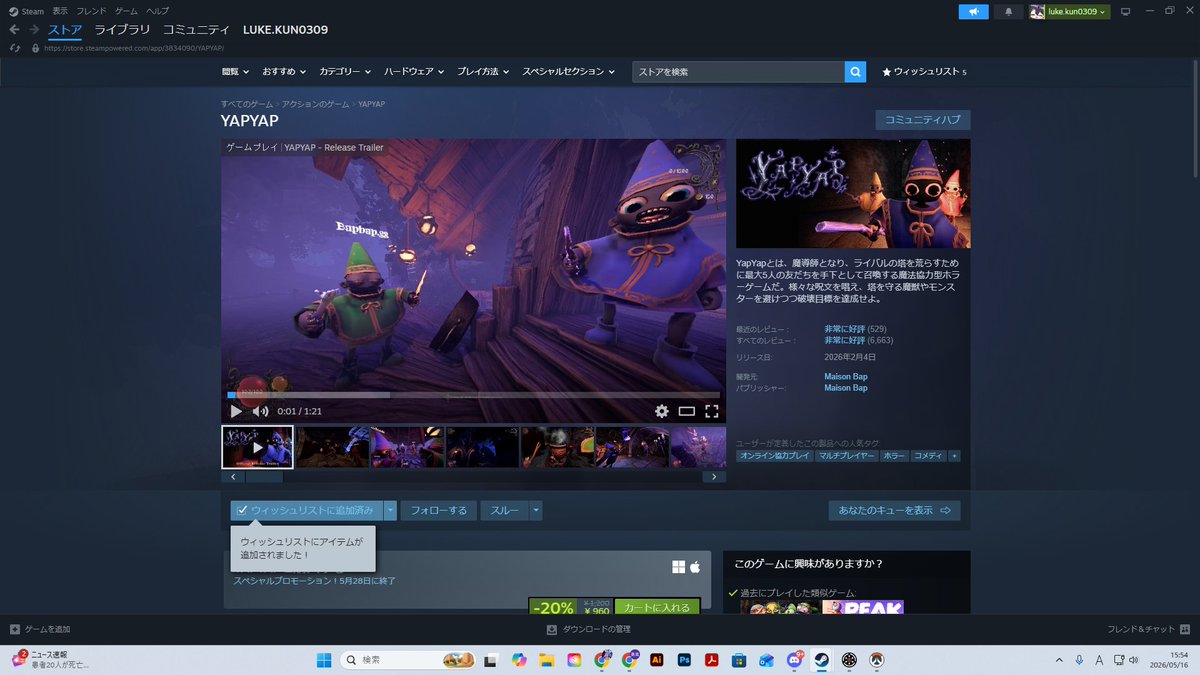Screen dimensions: 1200x675
Task: Switch trailer to theater mode
Action: [686, 411]
